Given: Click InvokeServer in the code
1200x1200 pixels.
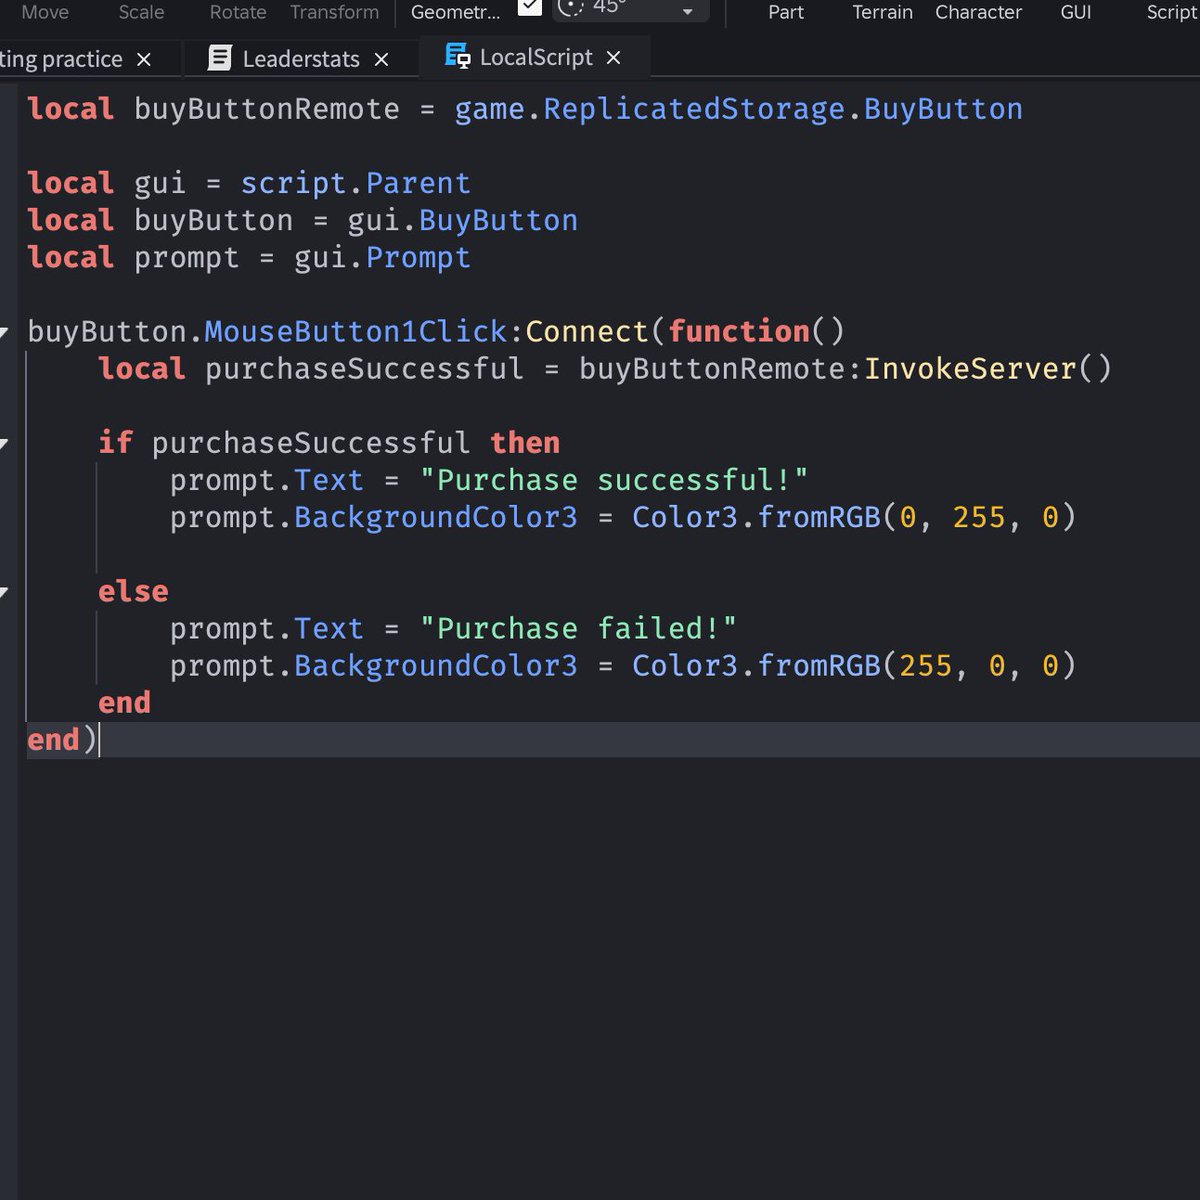Looking at the screenshot, I should [970, 368].
